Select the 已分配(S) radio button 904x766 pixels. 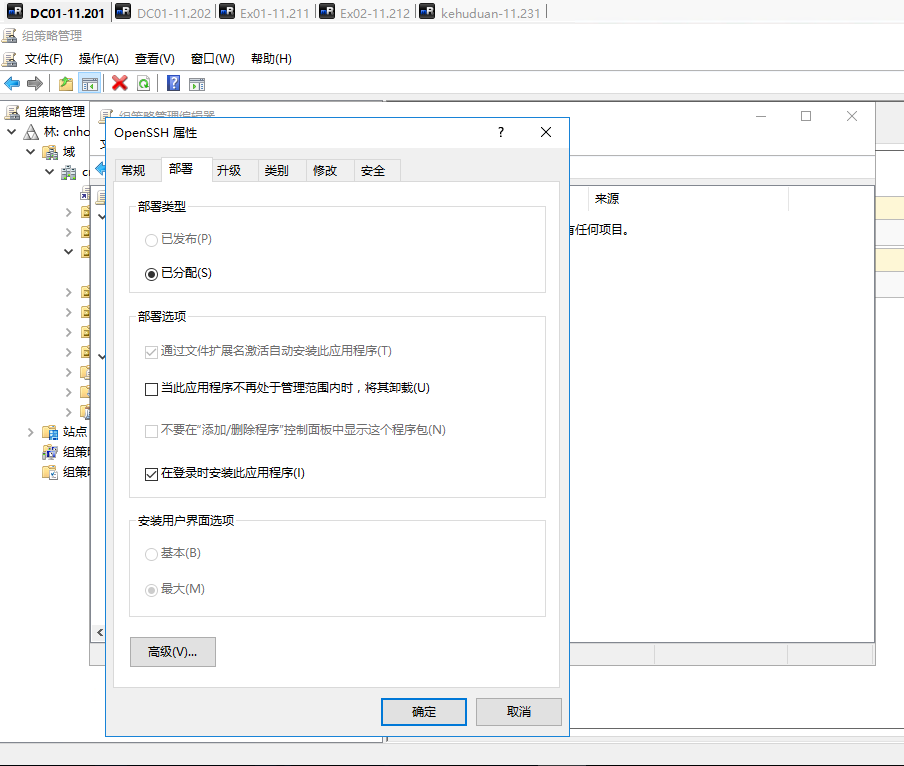click(151, 274)
